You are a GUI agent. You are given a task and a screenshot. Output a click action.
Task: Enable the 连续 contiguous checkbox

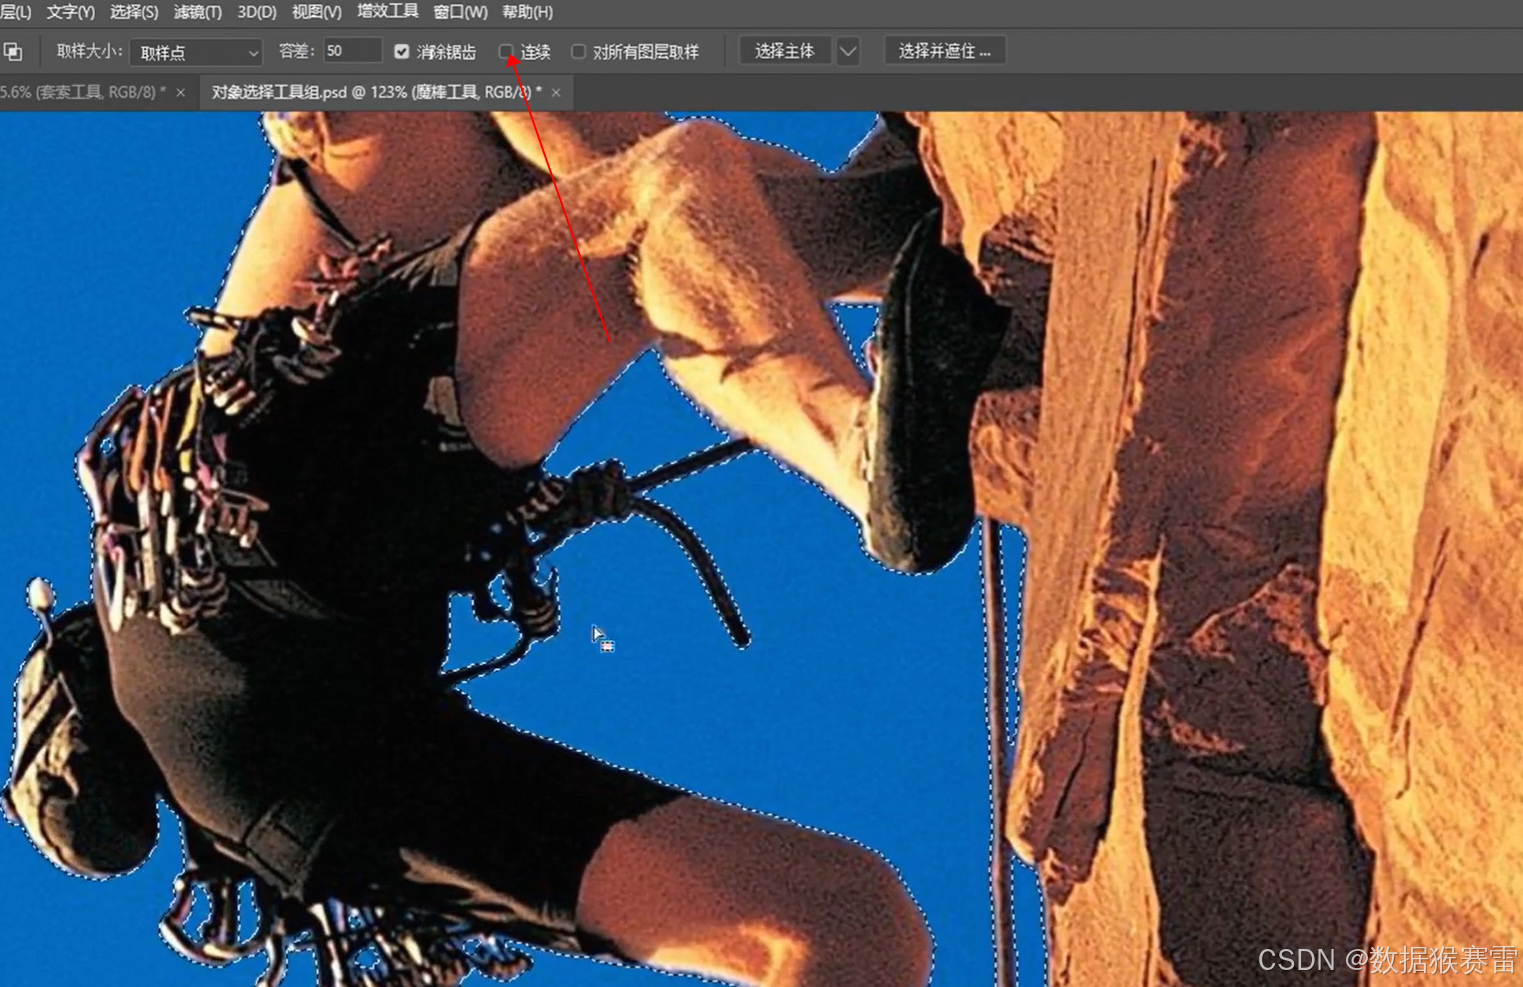click(506, 51)
